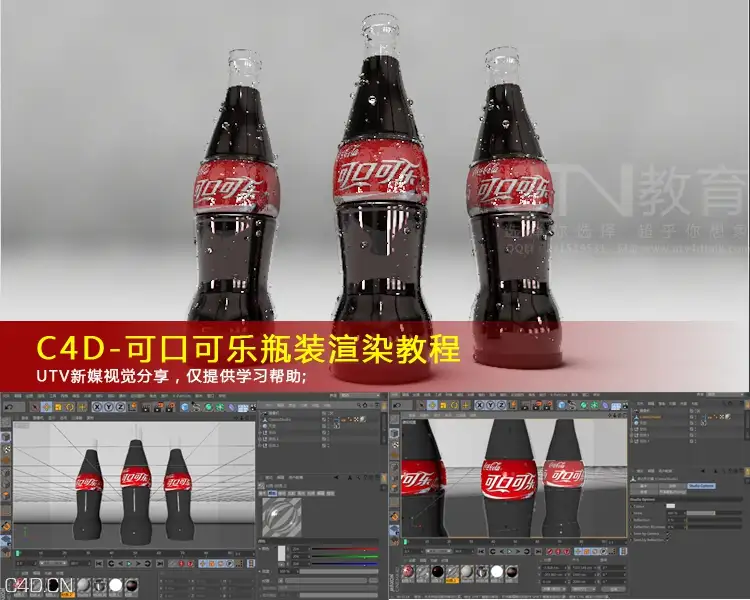This screenshot has width=750, height=600.
Task: Click floor/environment icon in right C4D toolbar
Action: tap(616, 405)
